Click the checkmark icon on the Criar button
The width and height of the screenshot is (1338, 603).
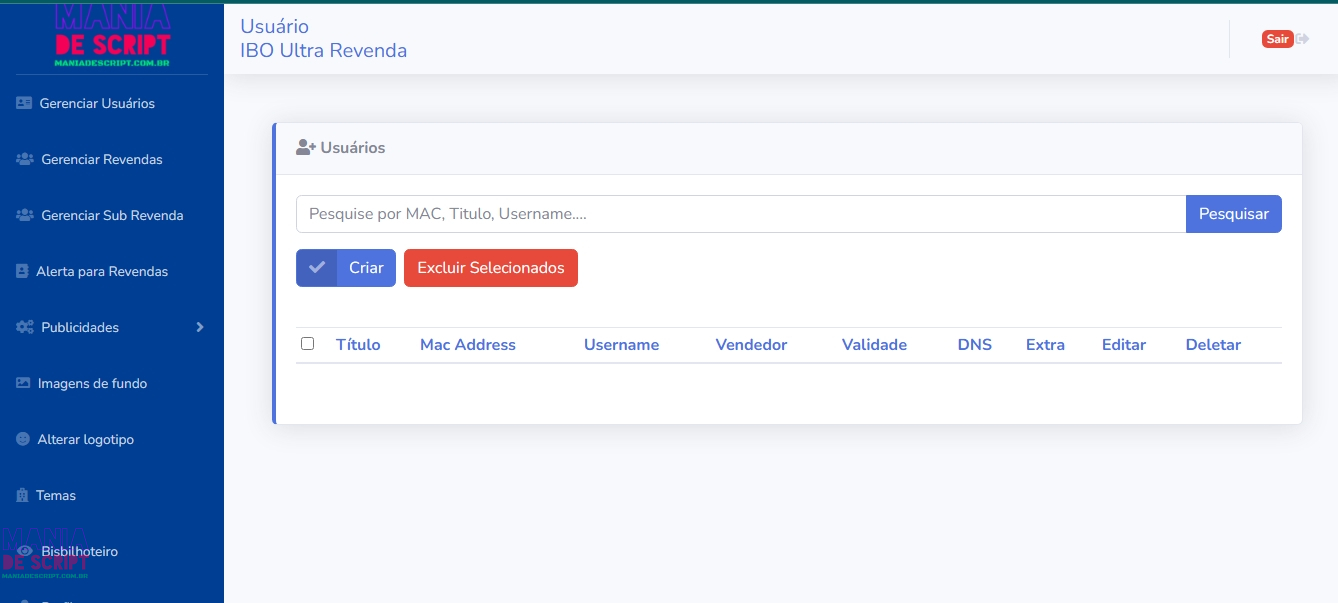317,268
